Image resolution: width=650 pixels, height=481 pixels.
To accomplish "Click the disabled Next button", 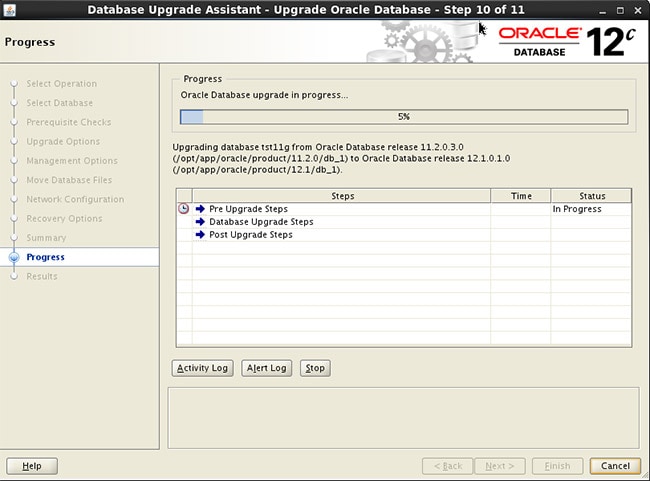I will [x=500, y=466].
